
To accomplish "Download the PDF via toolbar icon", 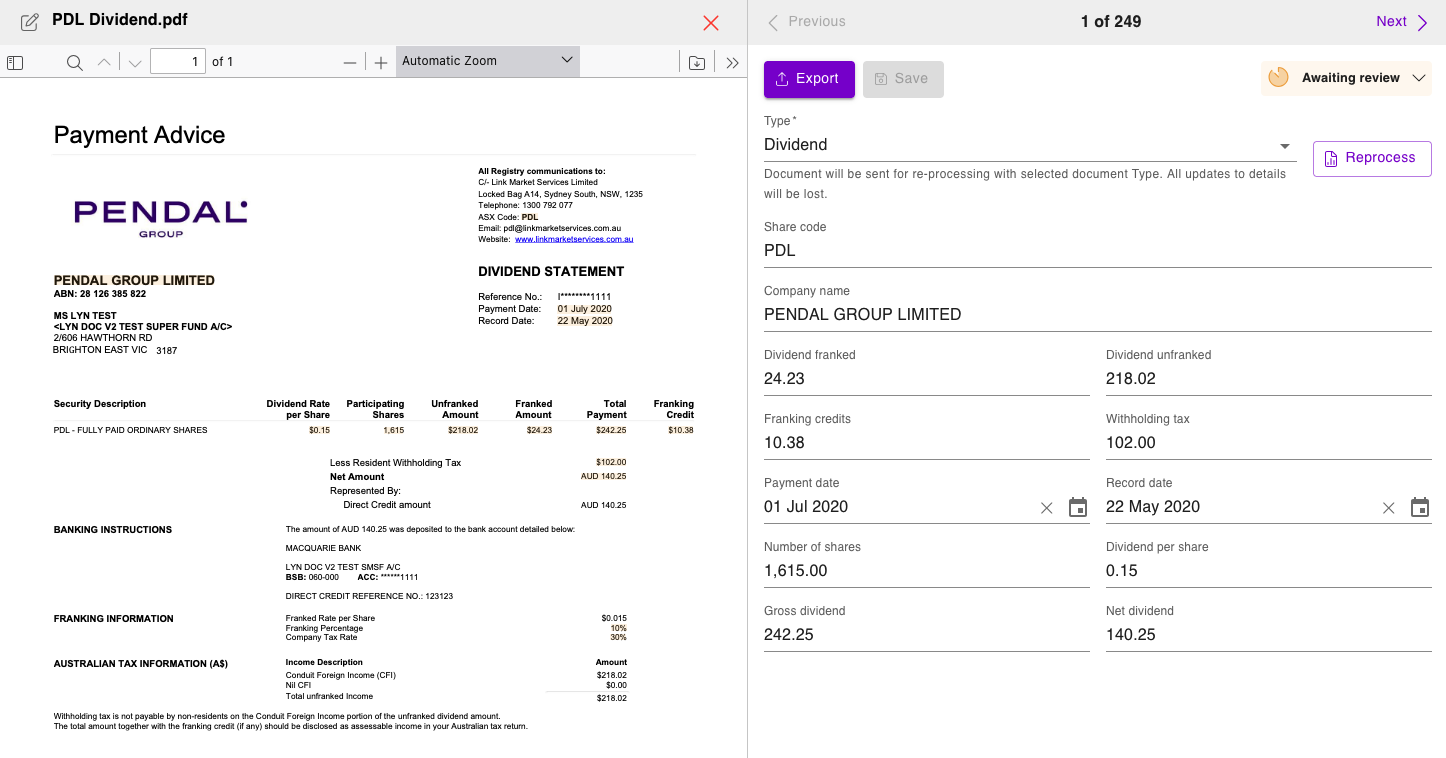I will [x=697, y=62].
